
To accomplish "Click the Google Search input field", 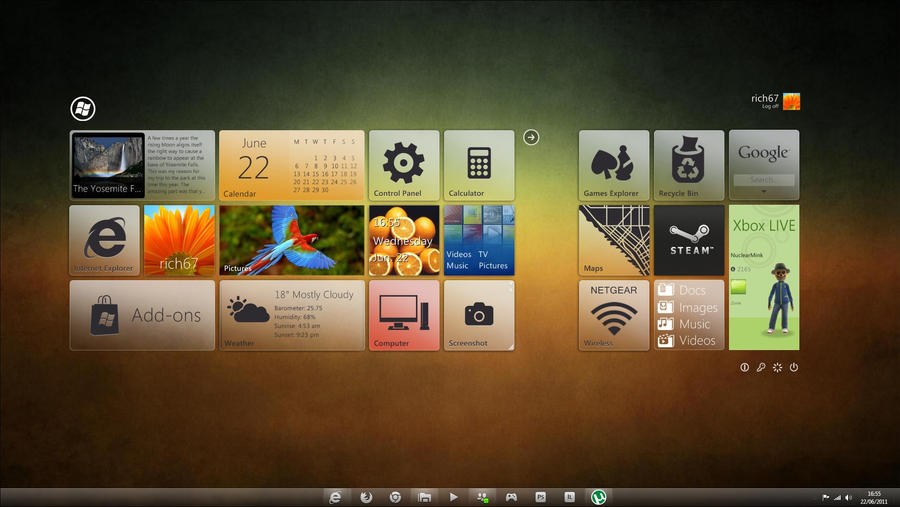I will pos(764,180).
